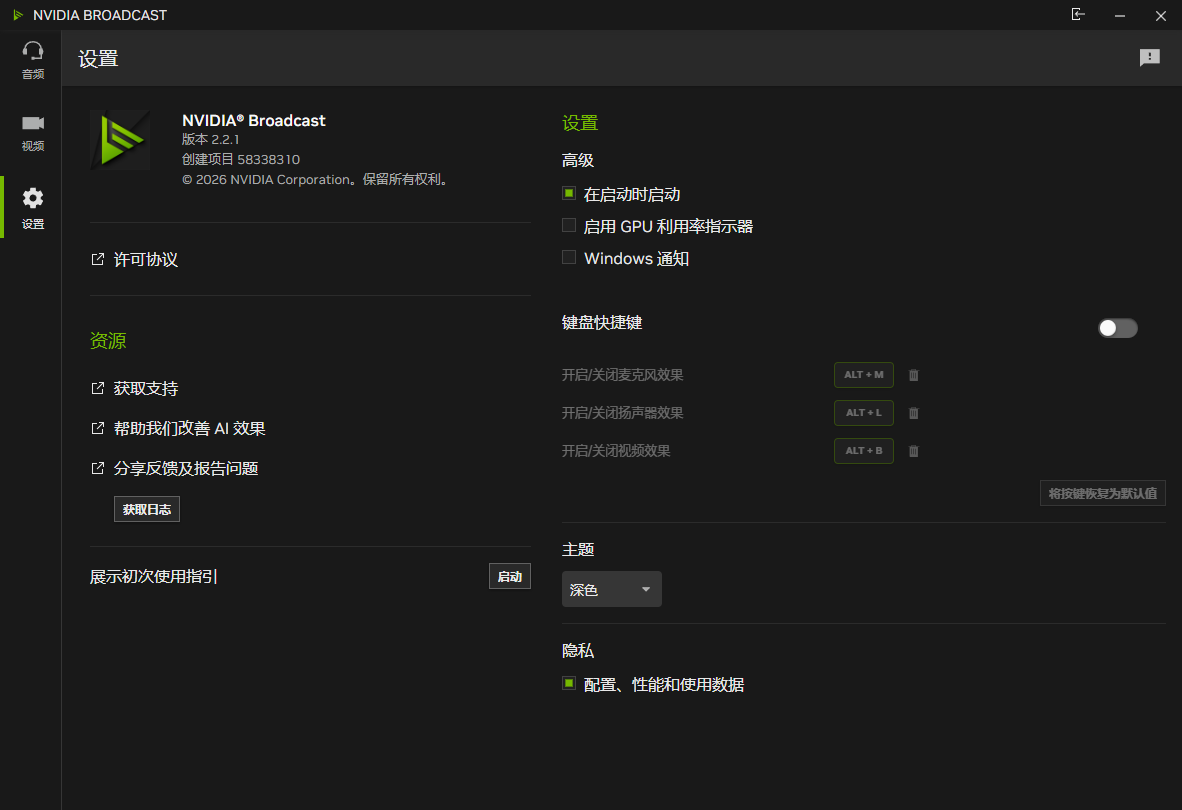Open the 音频 (Audio) sidebar tab

[32, 60]
